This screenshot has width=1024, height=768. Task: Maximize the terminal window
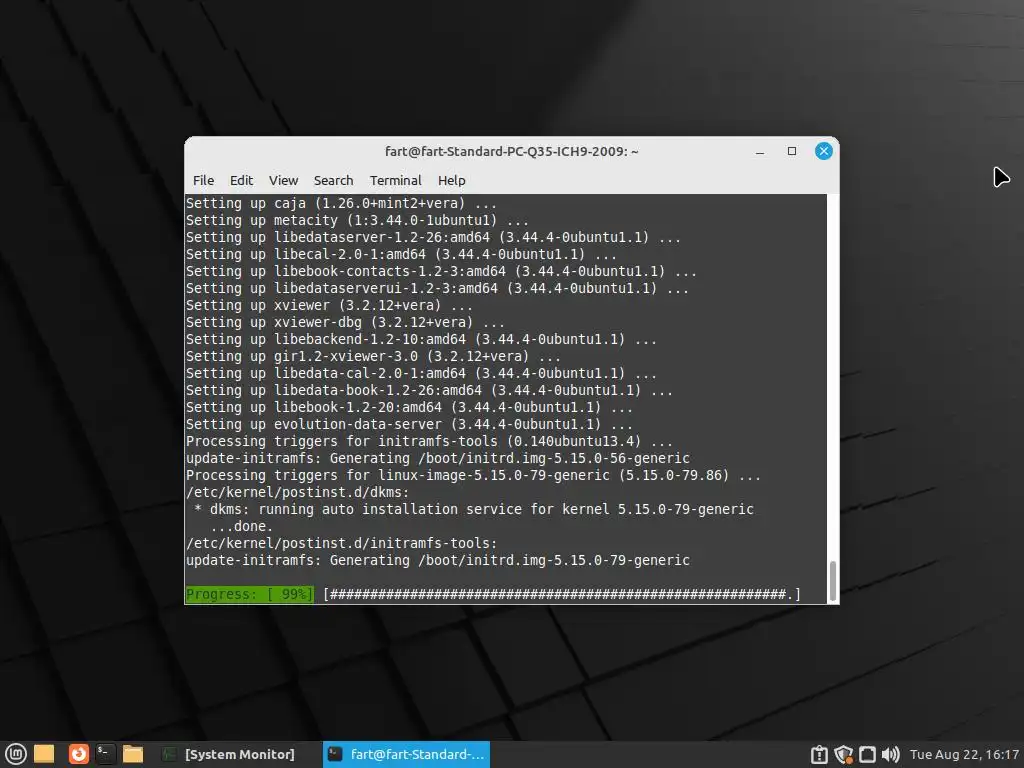pyautogui.click(x=792, y=152)
